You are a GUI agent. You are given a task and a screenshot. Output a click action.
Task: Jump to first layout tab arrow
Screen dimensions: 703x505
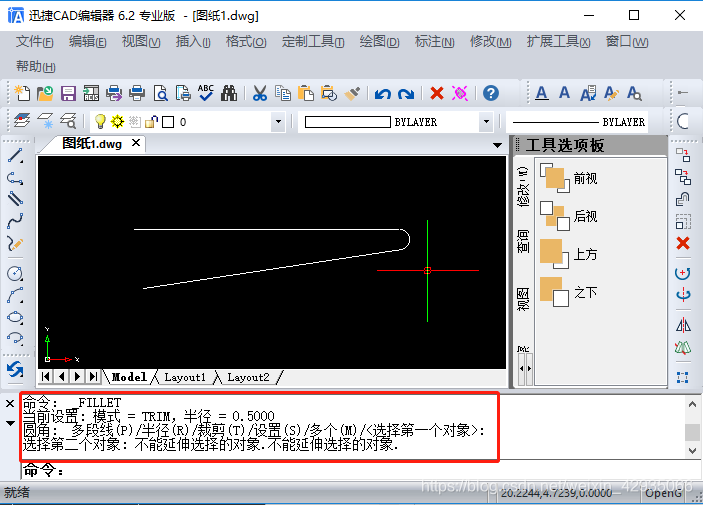(46, 376)
